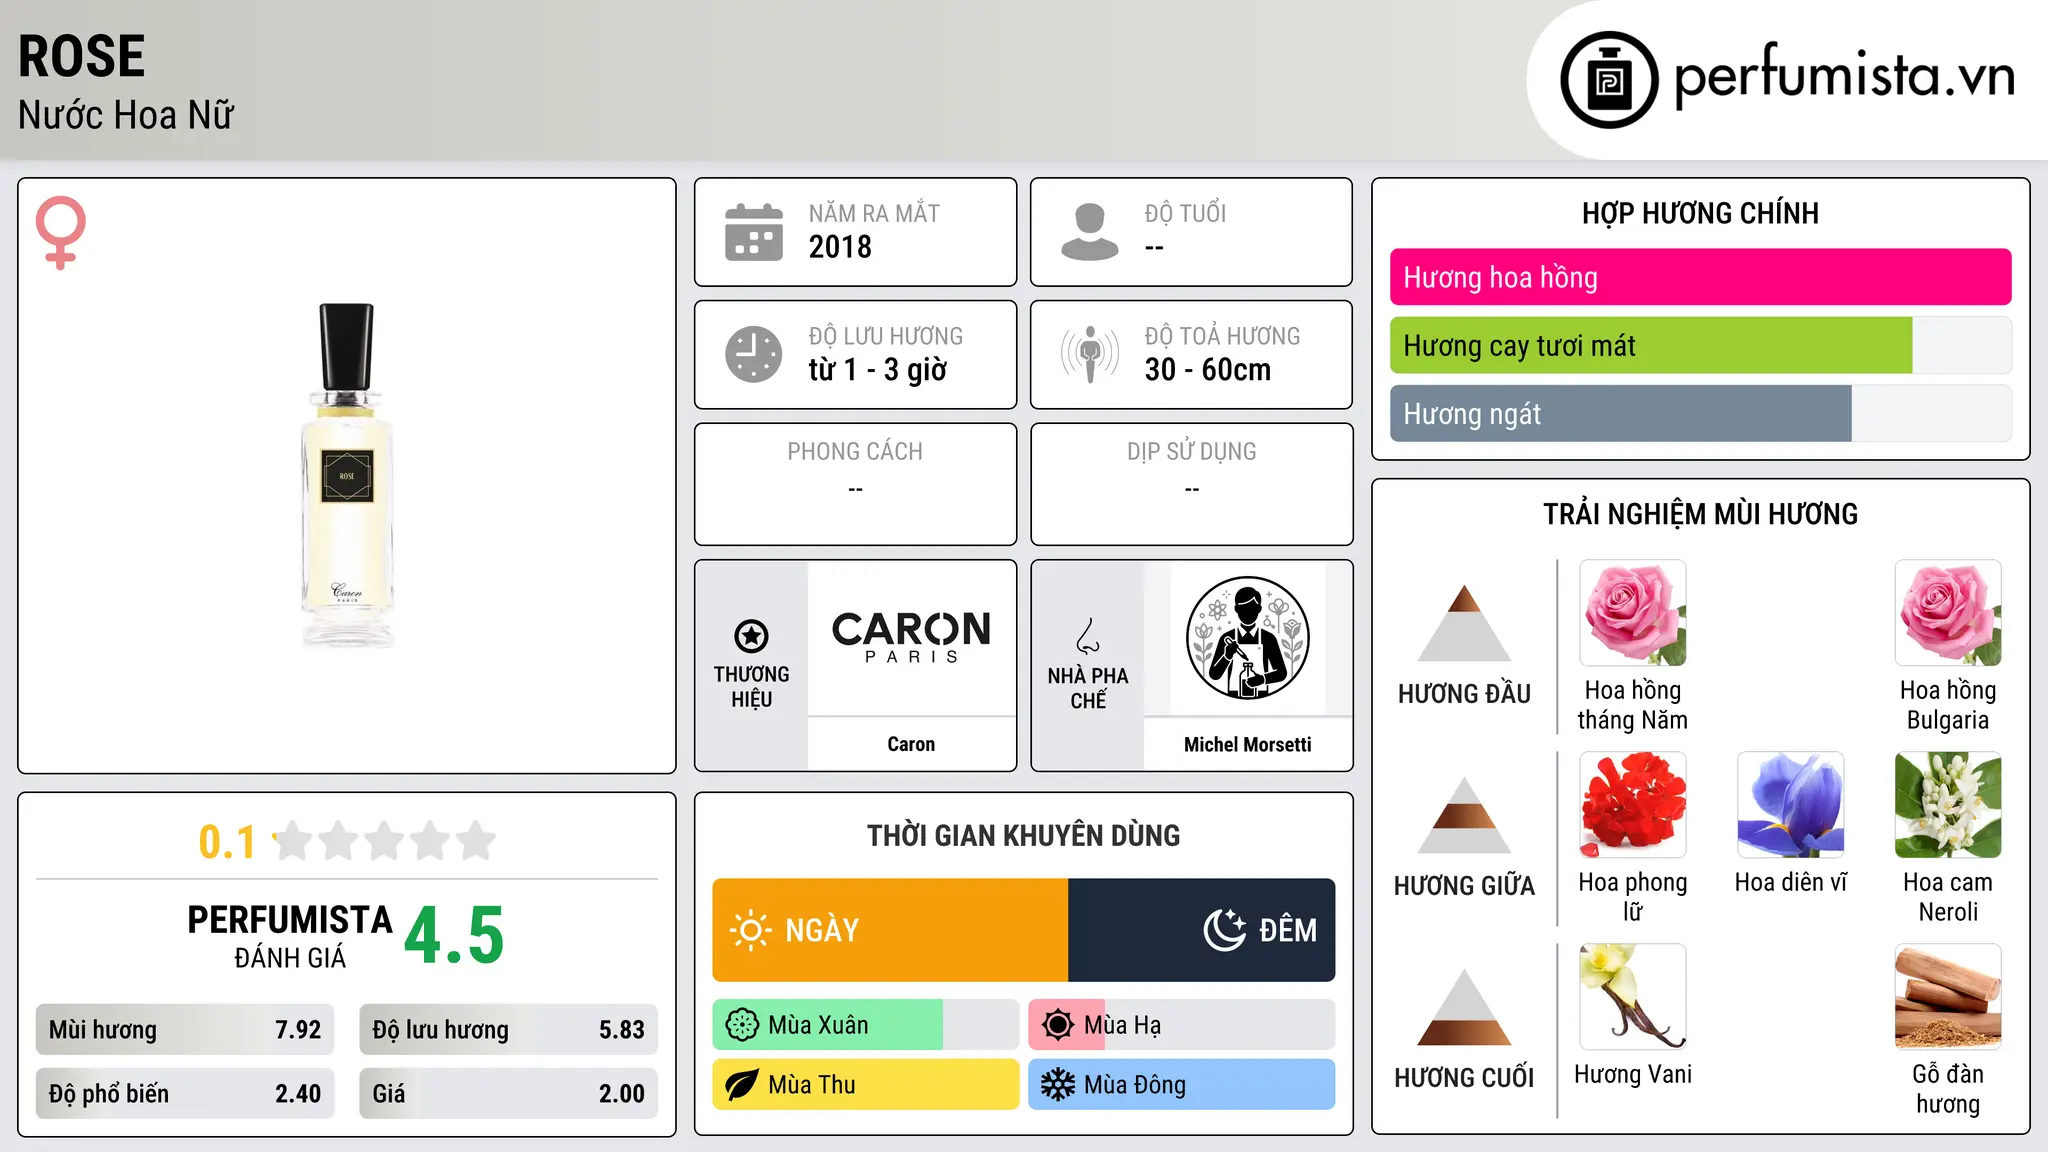Click the clock icon beside Độ lưu hương

pyautogui.click(x=754, y=354)
